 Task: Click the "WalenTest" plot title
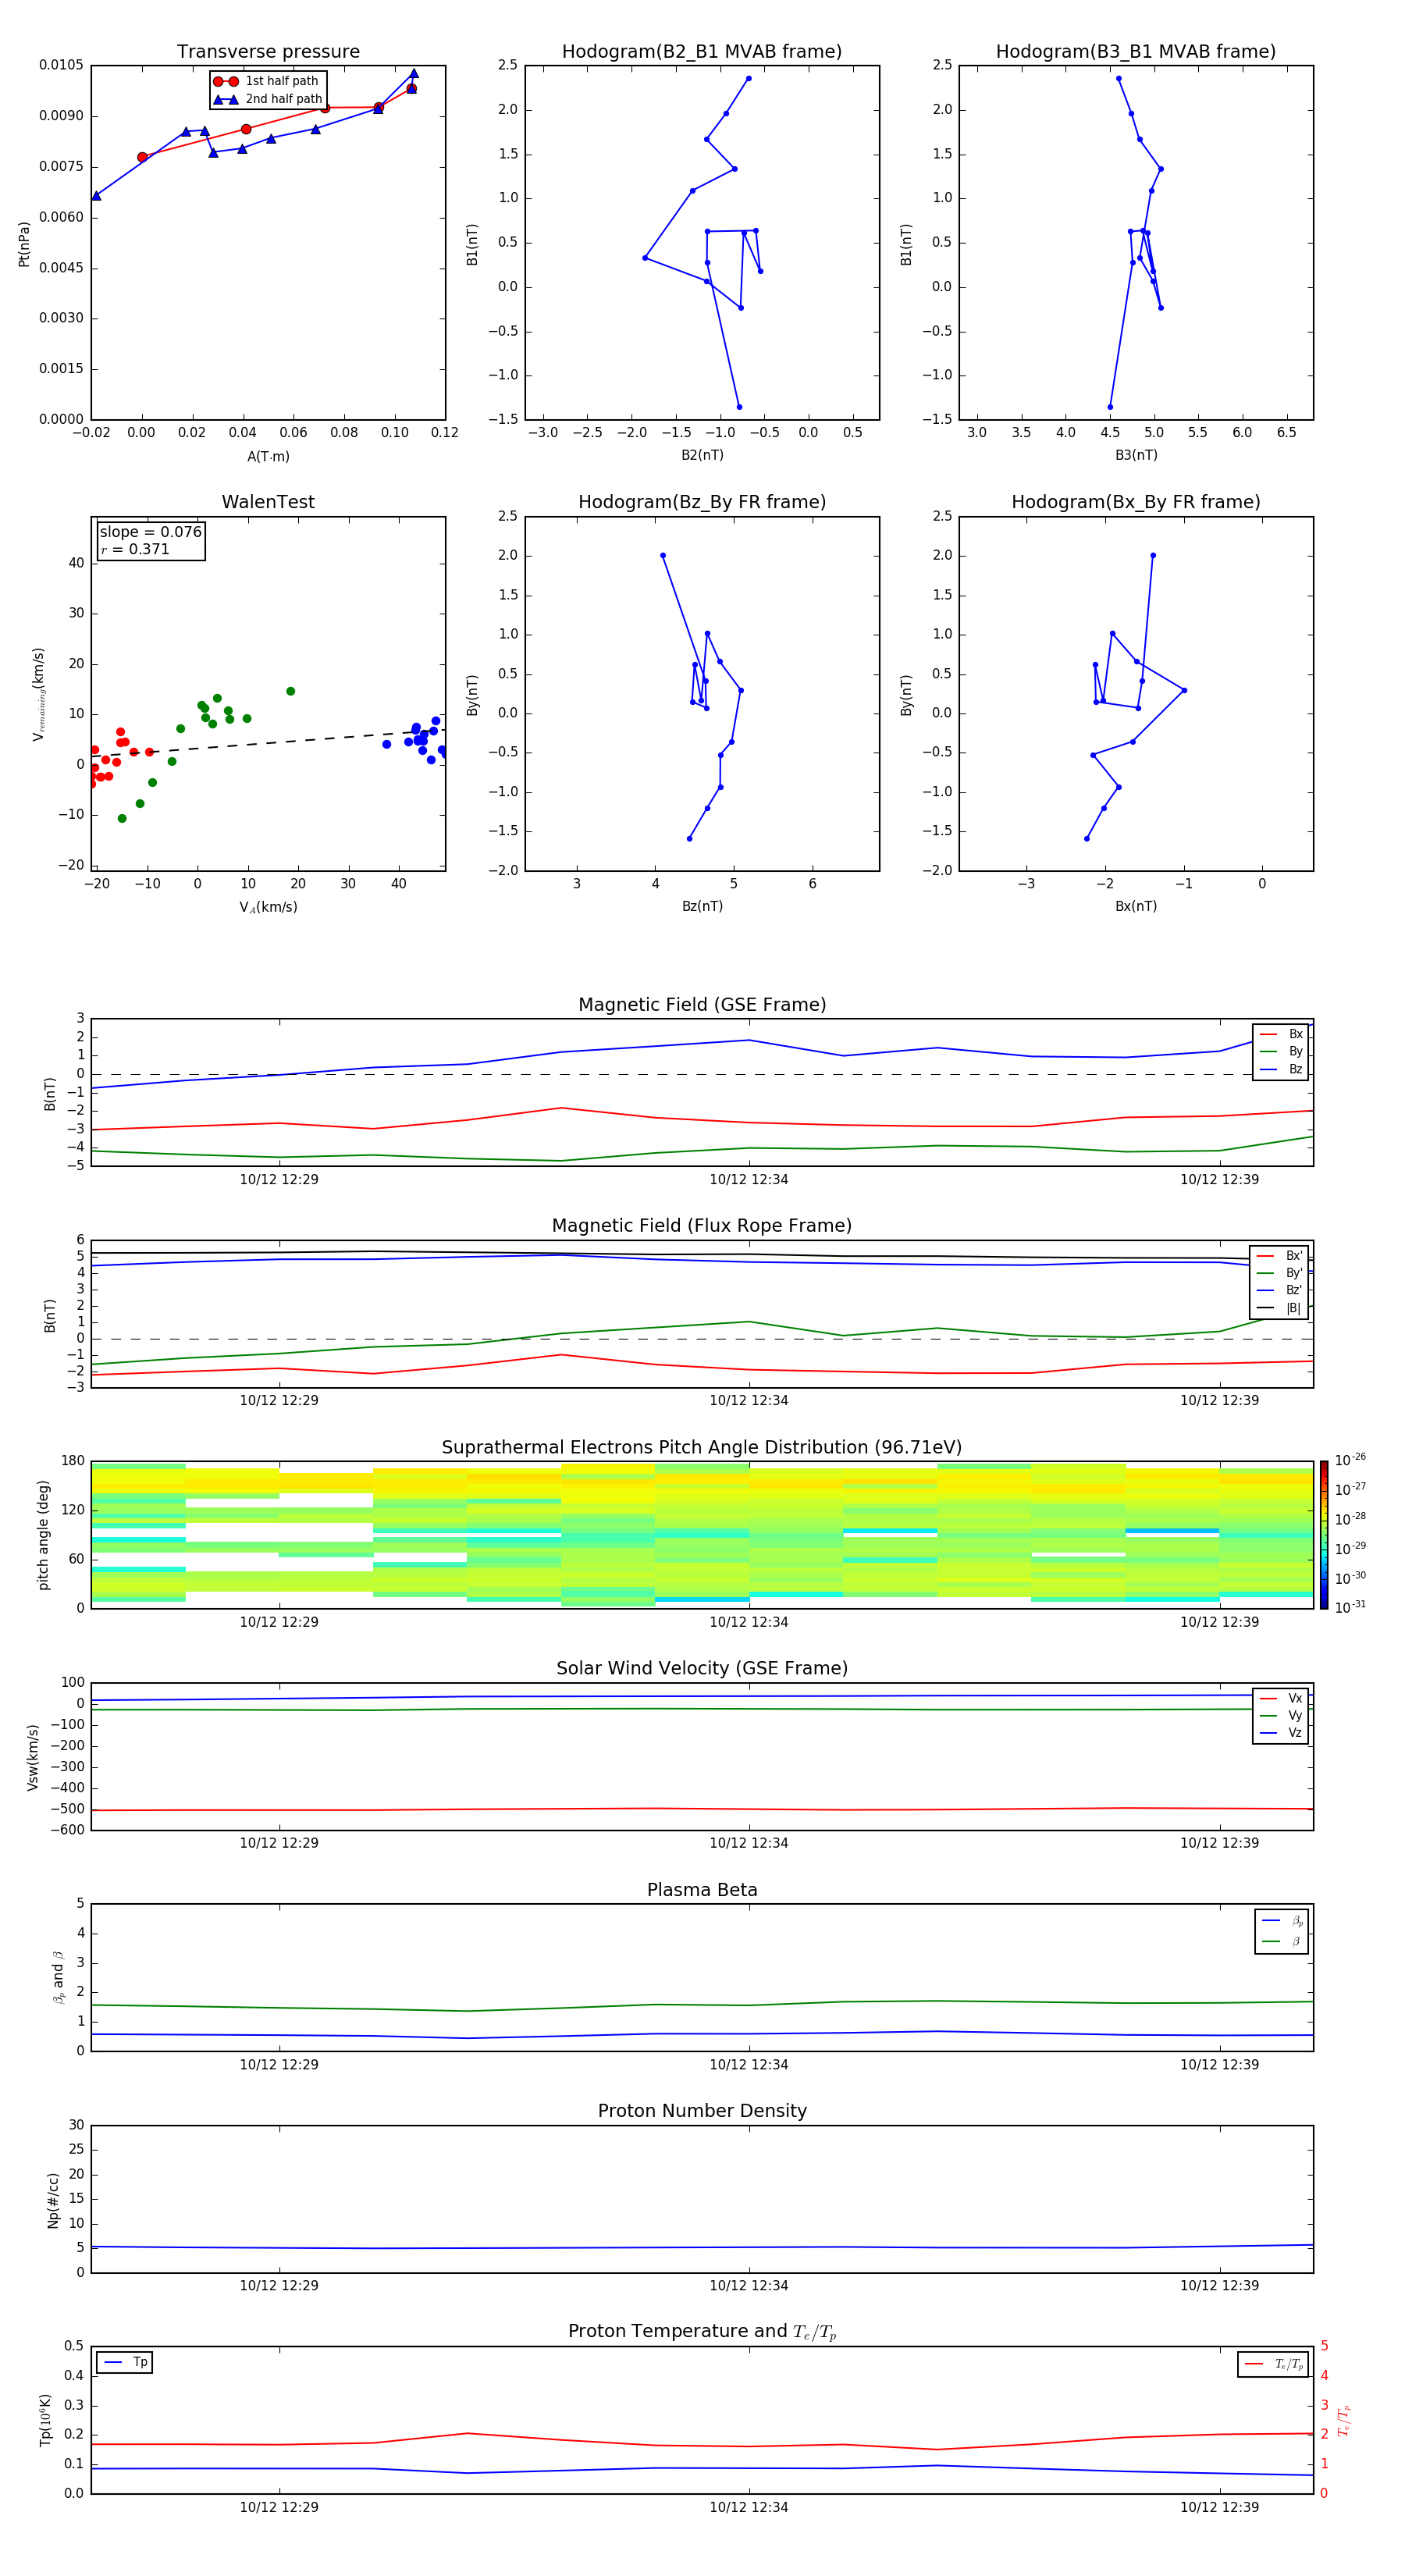(268, 502)
